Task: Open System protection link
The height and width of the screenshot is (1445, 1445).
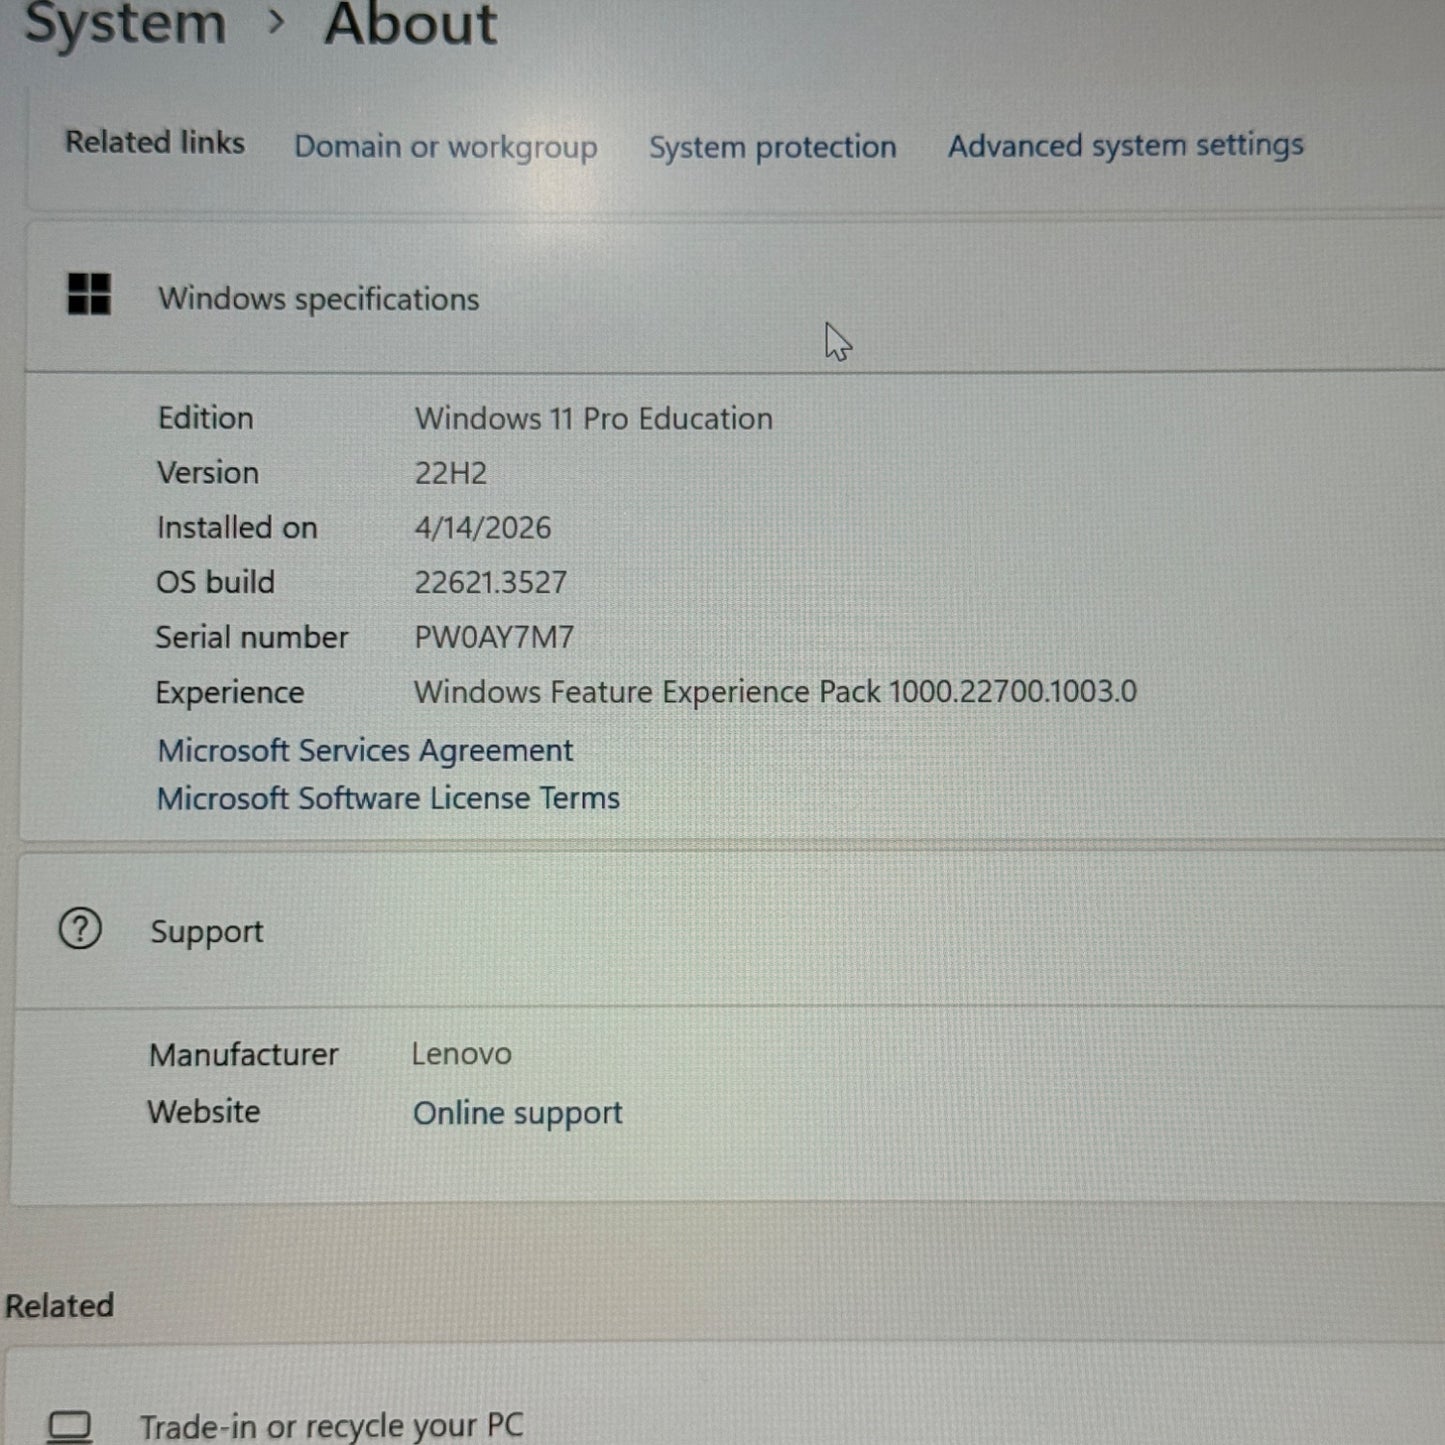Action: (773, 147)
